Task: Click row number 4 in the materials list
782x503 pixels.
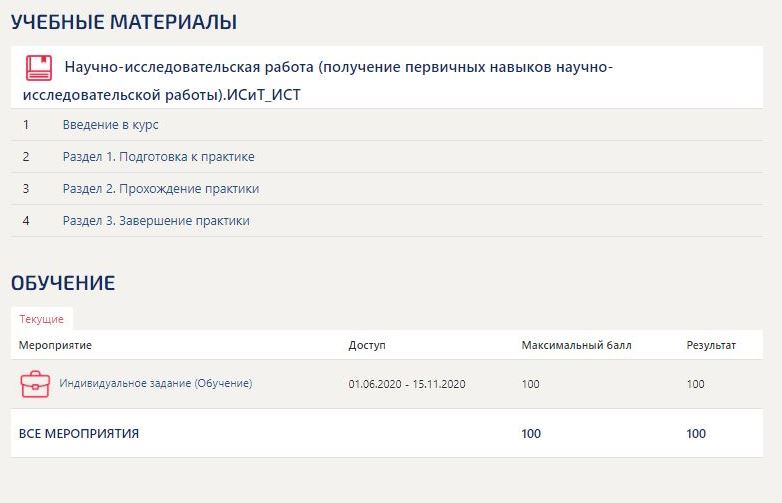Action: 26,221
